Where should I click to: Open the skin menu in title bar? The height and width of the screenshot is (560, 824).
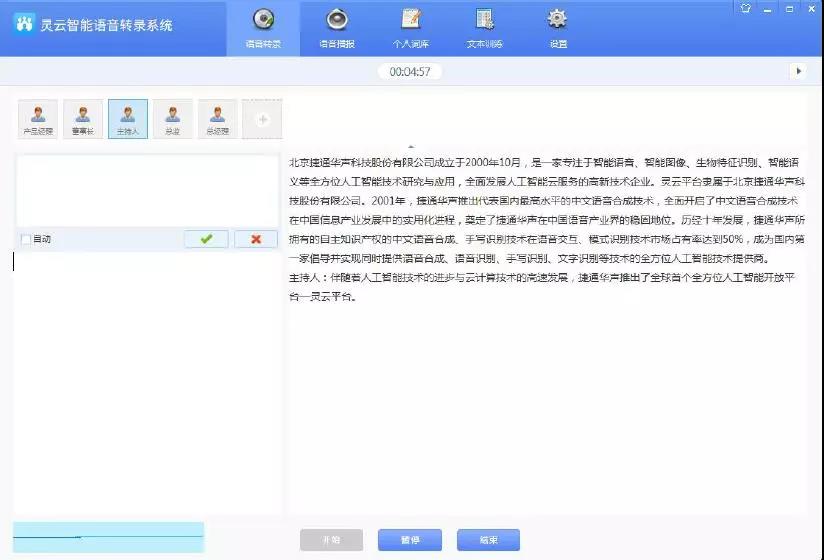pyautogui.click(x=745, y=8)
